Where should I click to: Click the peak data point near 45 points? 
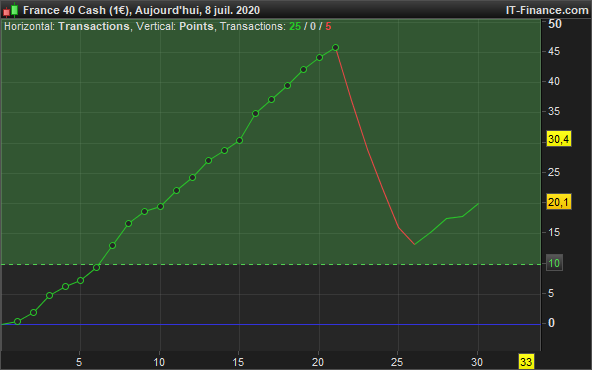coord(335,48)
